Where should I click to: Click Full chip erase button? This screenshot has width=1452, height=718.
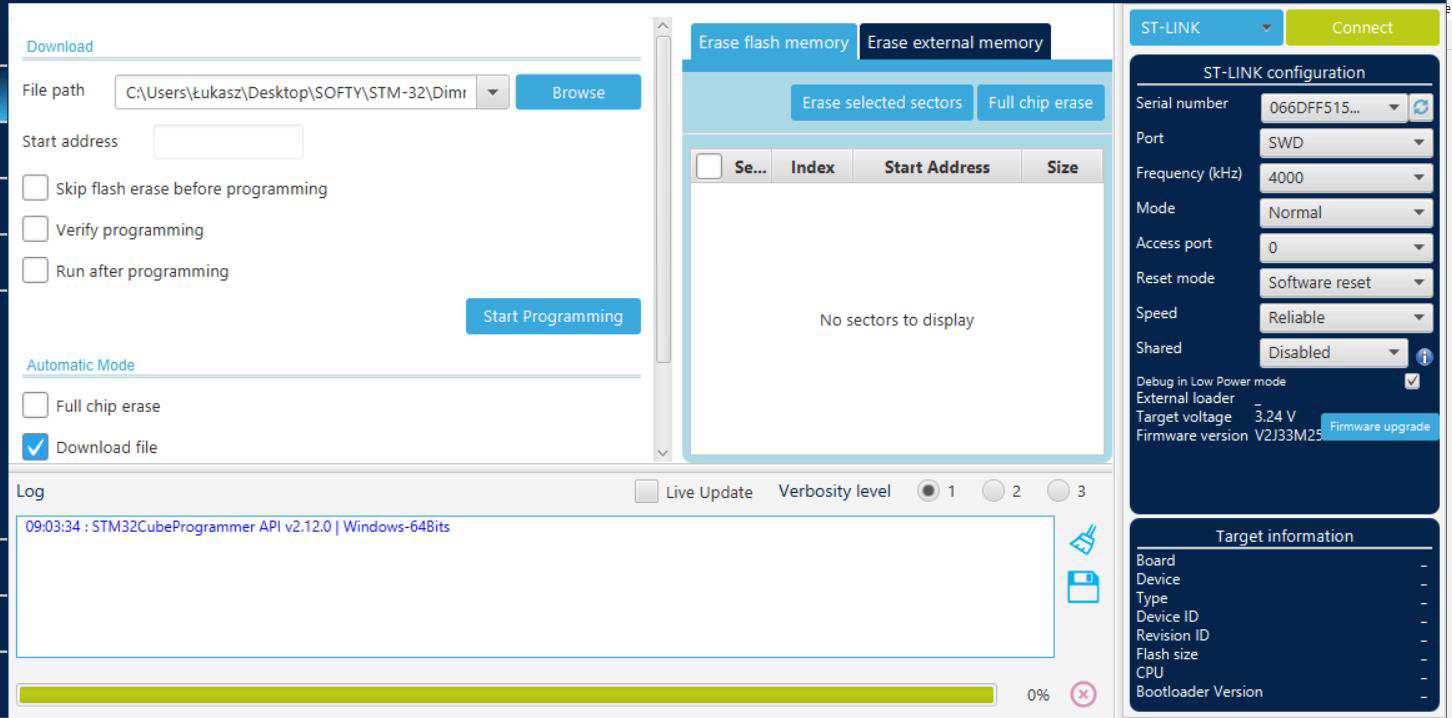pyautogui.click(x=1040, y=103)
